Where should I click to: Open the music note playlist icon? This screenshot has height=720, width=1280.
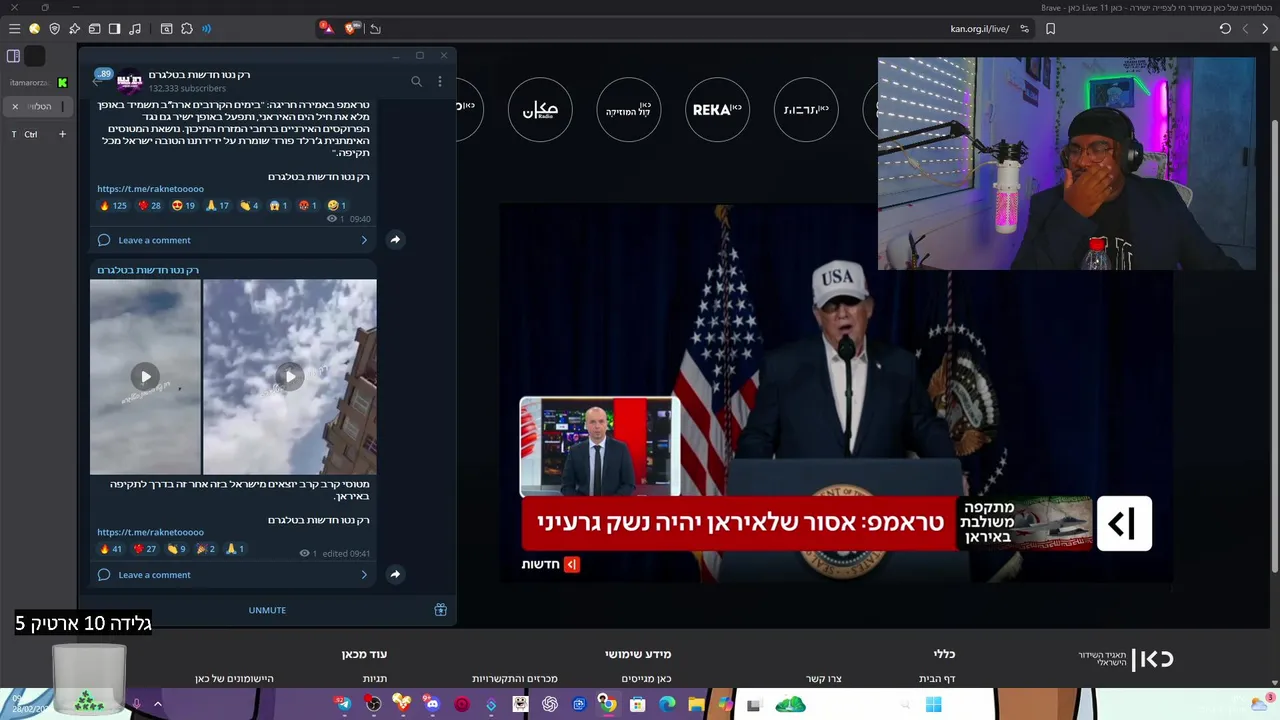click(x=135, y=29)
